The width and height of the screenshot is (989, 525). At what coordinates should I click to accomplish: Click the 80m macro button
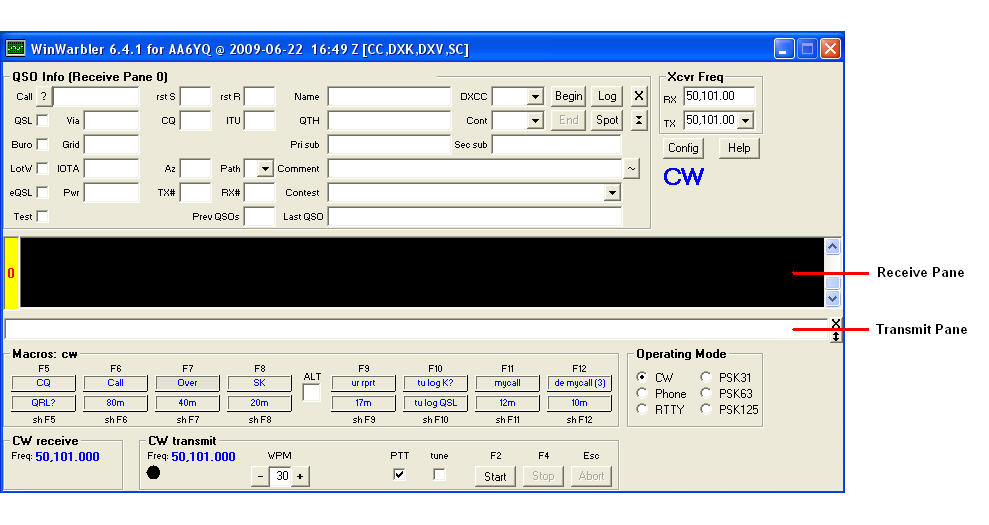[x=115, y=403]
